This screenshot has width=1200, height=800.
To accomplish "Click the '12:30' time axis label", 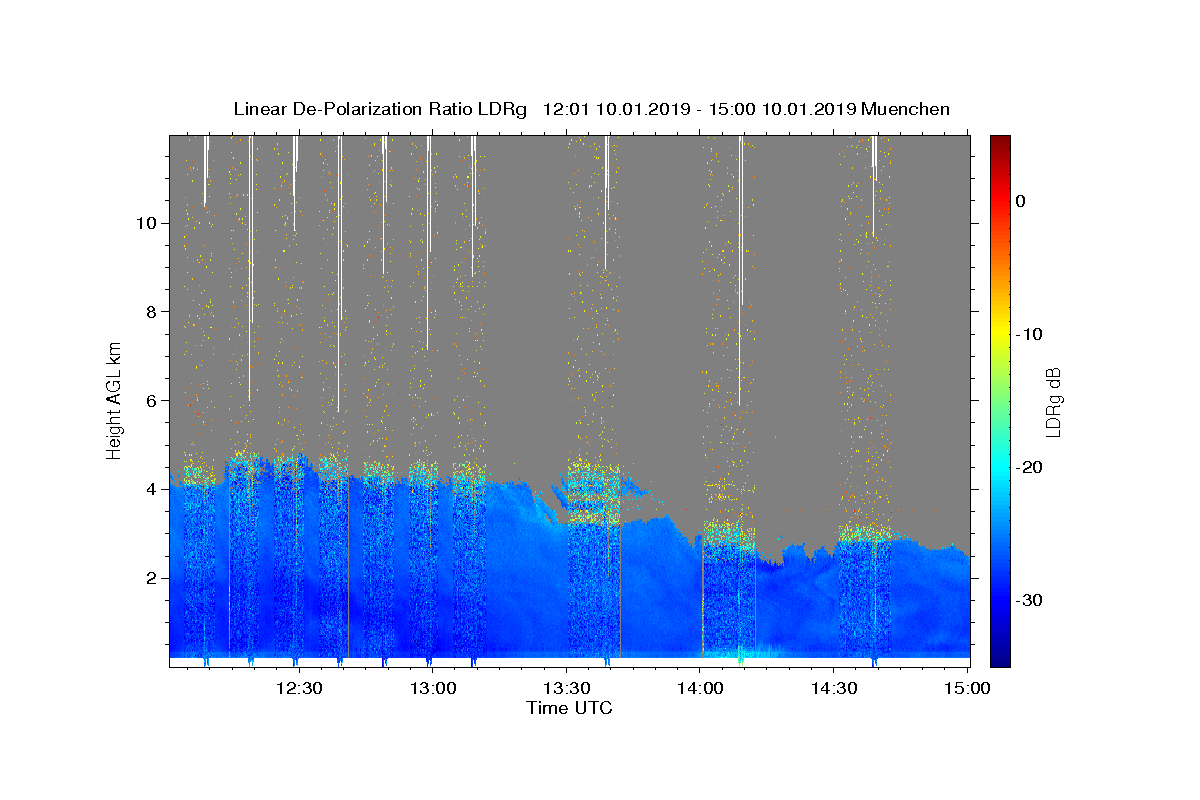I will [298, 688].
